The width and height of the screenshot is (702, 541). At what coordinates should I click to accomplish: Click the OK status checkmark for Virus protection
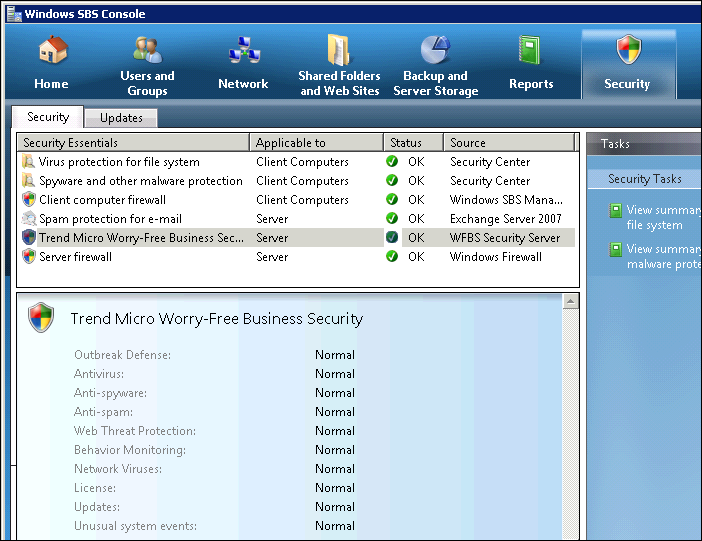tap(392, 161)
